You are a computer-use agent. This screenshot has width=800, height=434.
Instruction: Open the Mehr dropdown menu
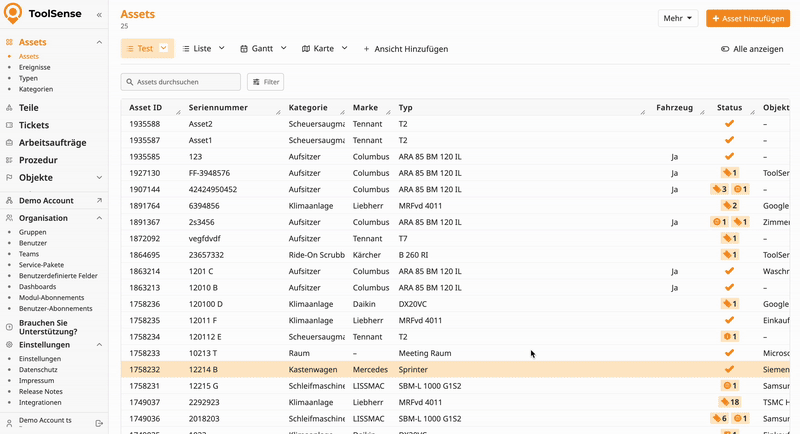tap(677, 19)
